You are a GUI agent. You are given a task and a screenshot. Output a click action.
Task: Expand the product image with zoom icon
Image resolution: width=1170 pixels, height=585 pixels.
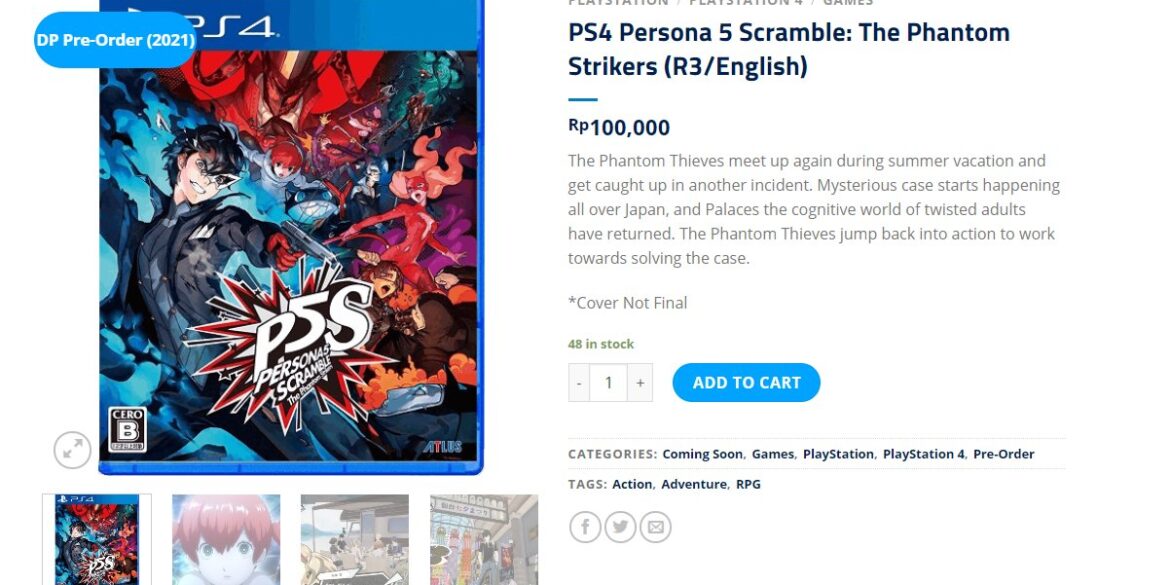tap(72, 449)
